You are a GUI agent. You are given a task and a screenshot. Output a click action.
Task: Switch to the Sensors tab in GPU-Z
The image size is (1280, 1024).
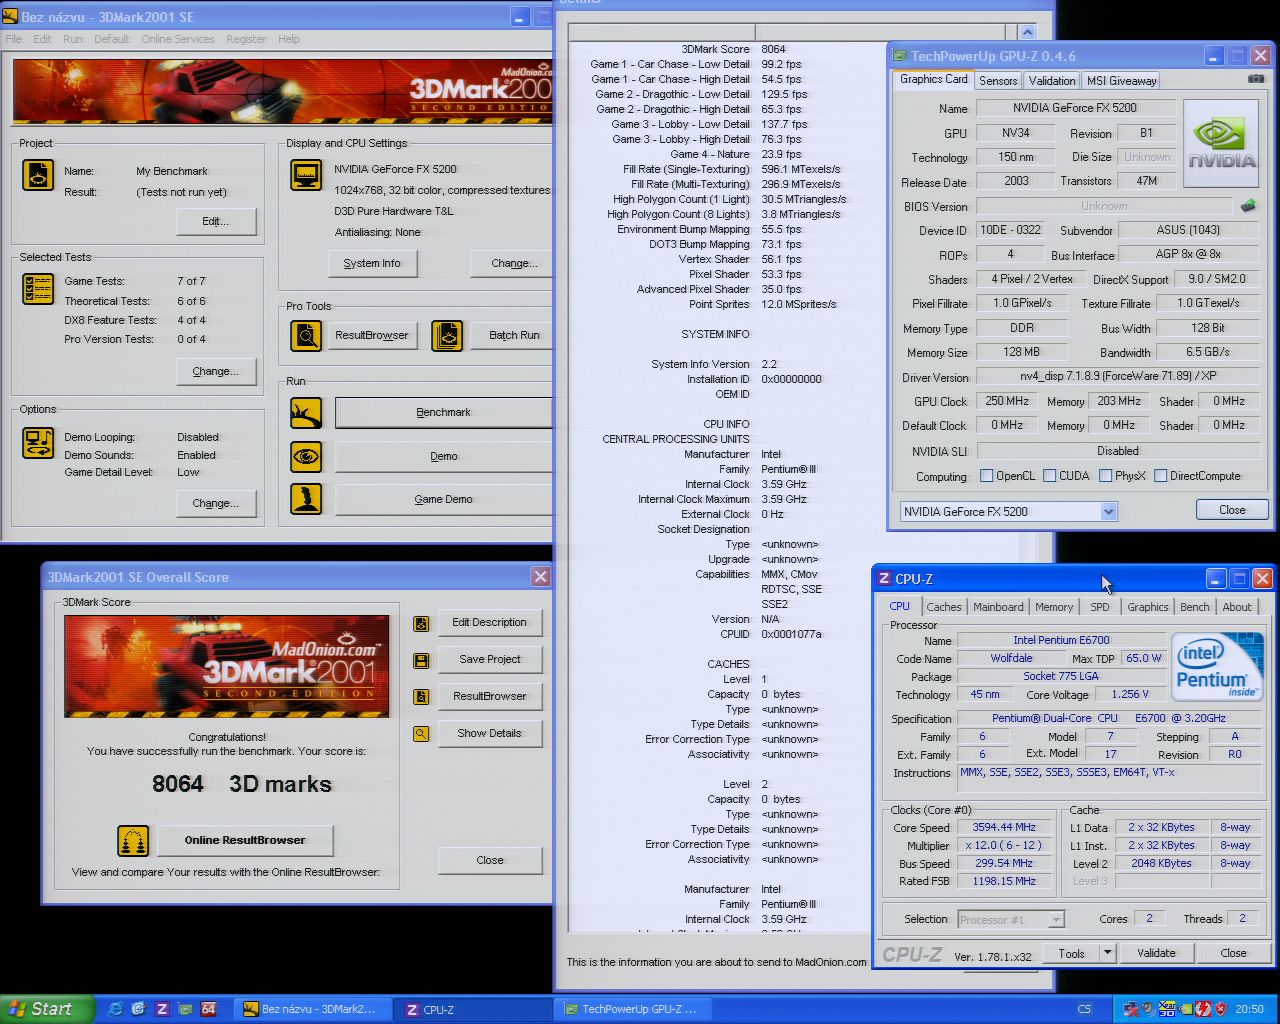click(997, 81)
